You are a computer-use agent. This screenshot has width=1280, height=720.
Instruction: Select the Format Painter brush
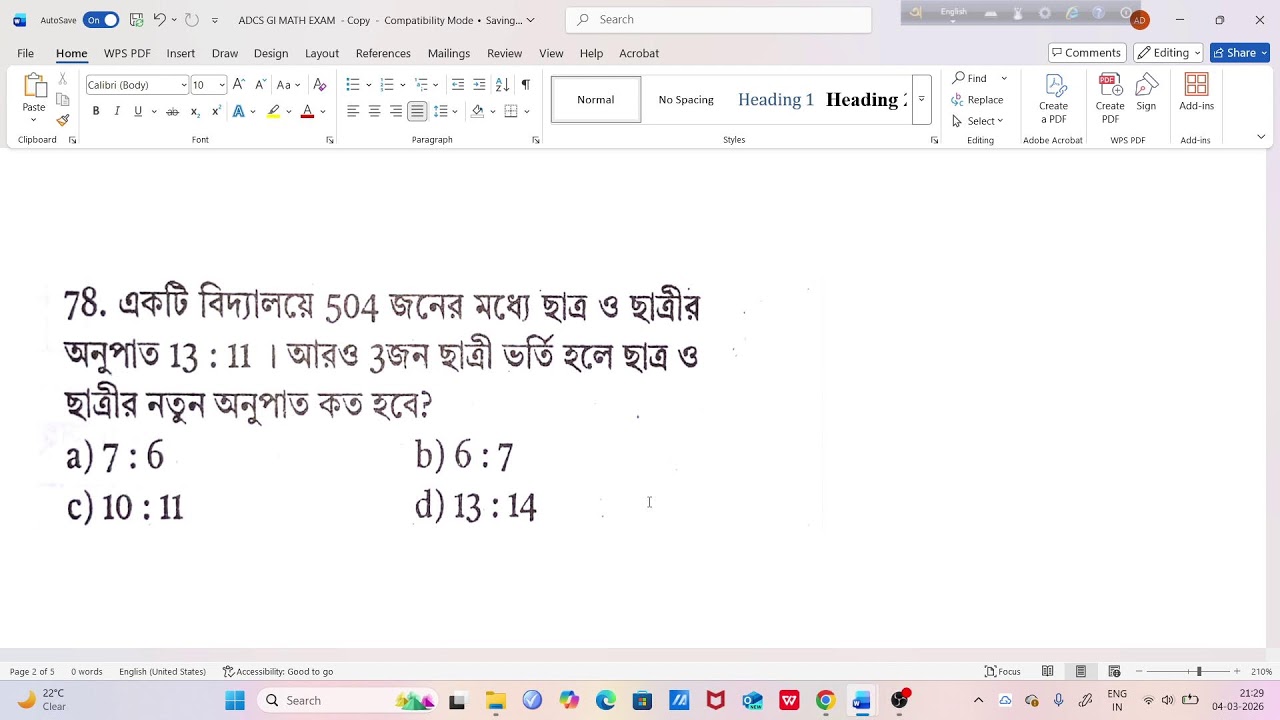click(x=63, y=120)
